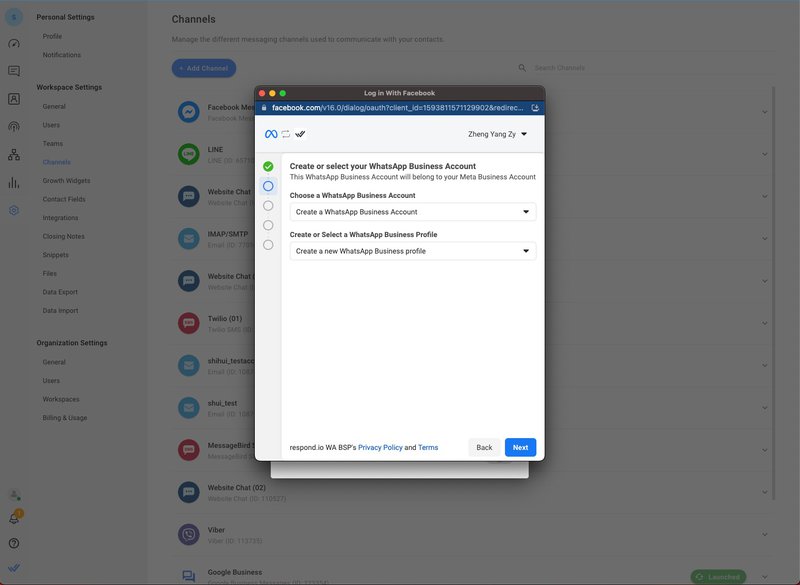Click the Back button in dialog
The height and width of the screenshot is (585, 800).
tap(484, 447)
